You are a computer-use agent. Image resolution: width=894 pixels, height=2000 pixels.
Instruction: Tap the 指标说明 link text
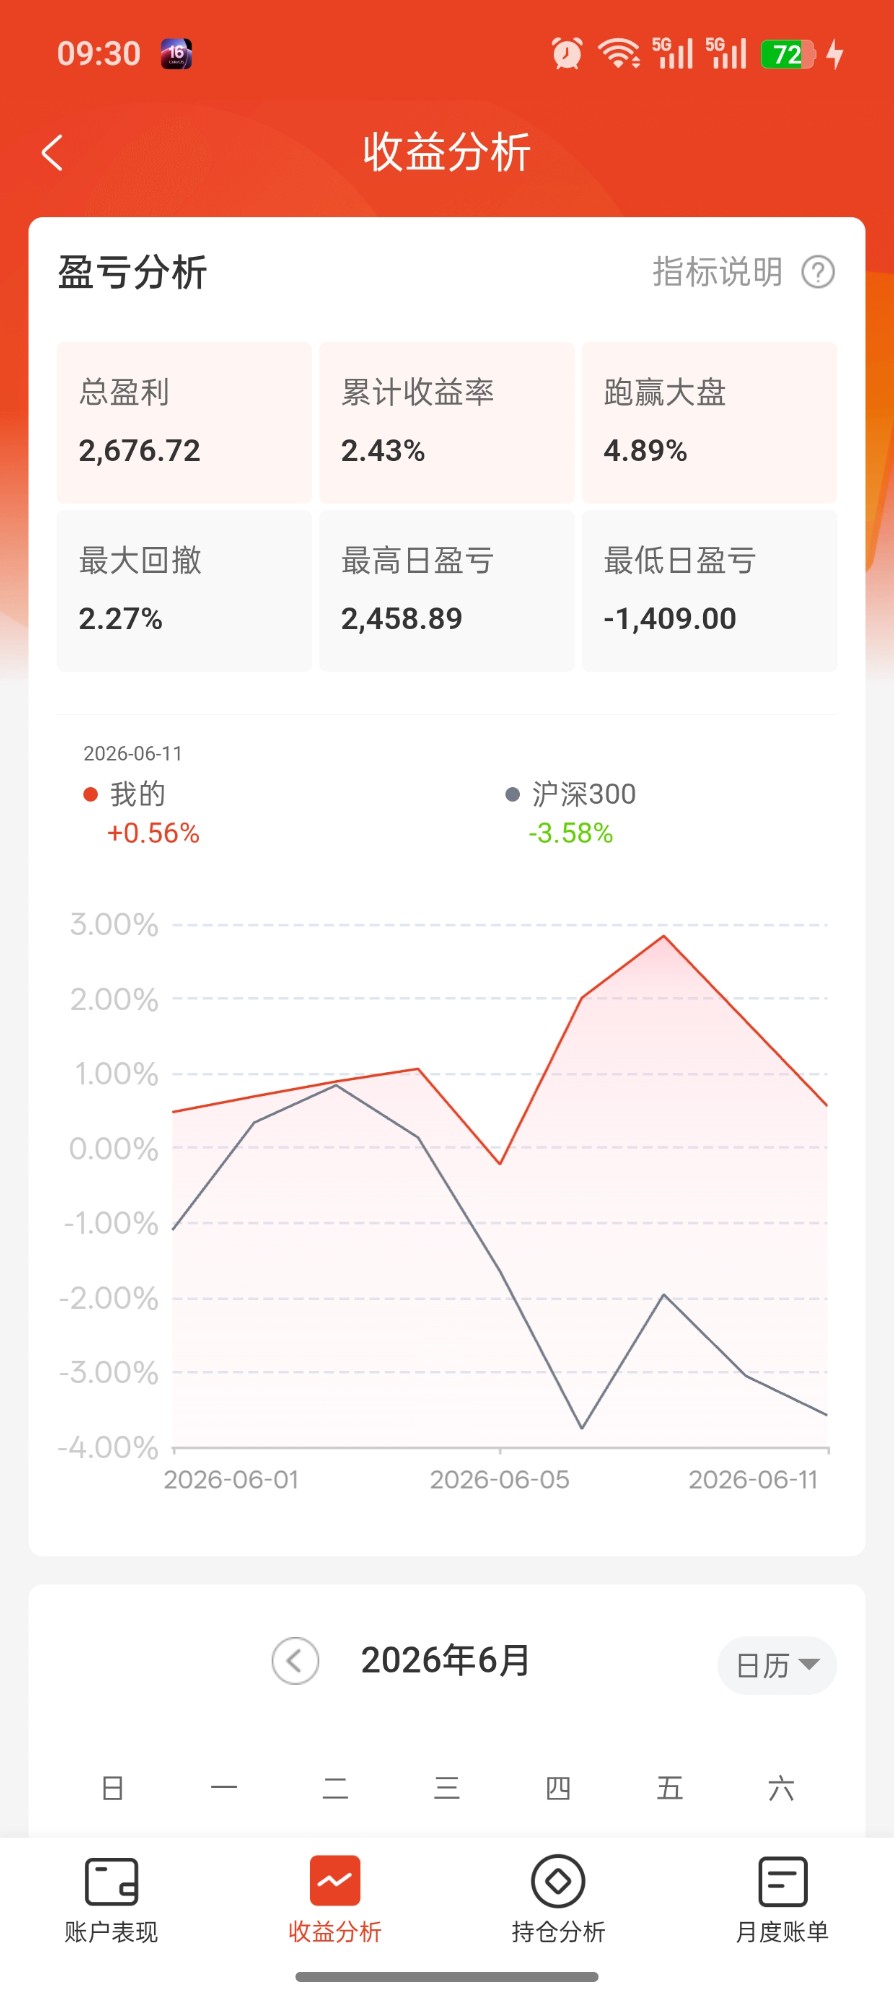coord(717,271)
